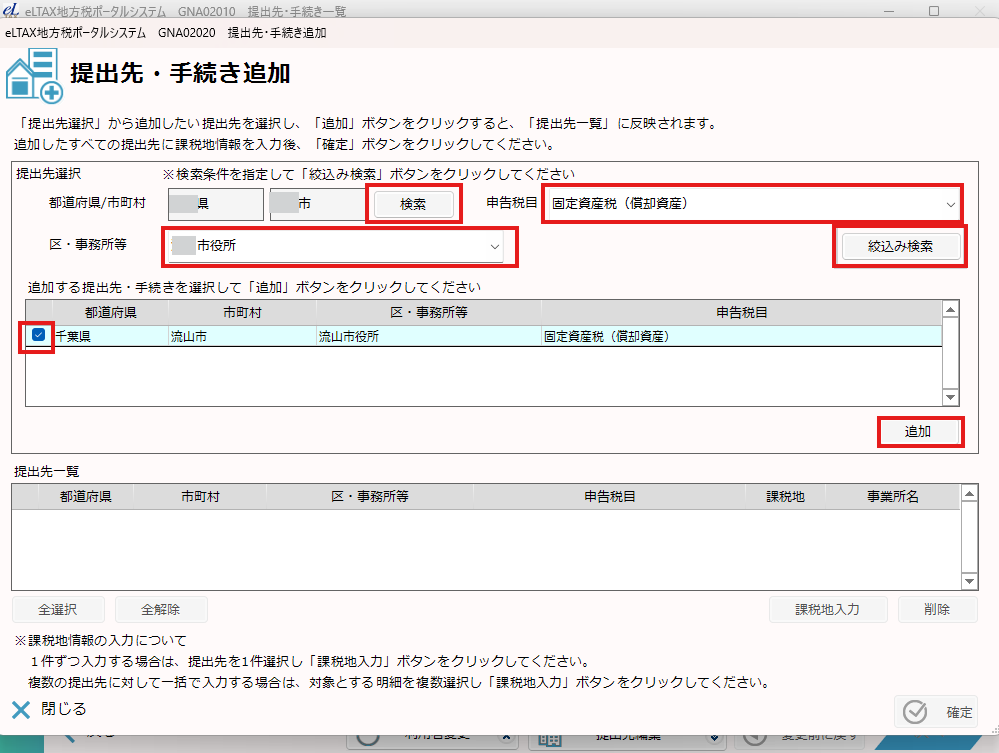Click up arrow of upper table scrollbar
Screen dimensions: 999x753
tap(951, 309)
